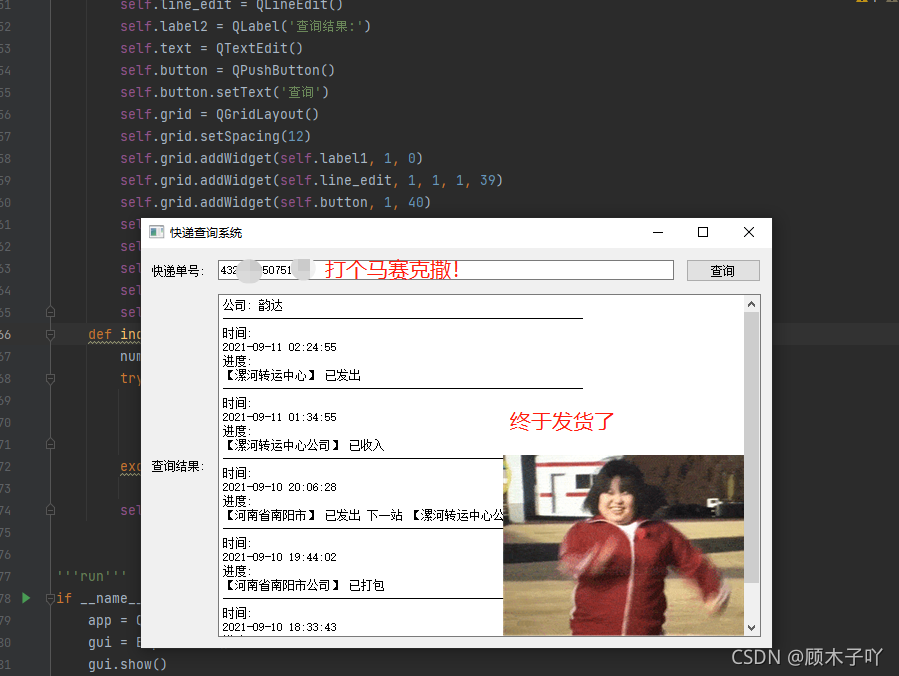The image size is (899, 676).
Task: Click the fold end marker on line 71
Action: pyautogui.click(x=50, y=444)
